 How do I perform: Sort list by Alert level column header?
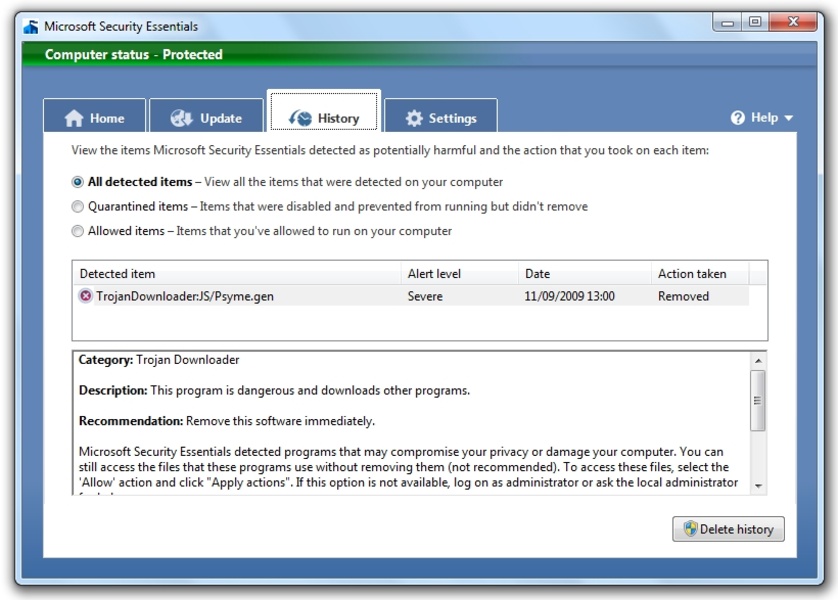tap(434, 274)
